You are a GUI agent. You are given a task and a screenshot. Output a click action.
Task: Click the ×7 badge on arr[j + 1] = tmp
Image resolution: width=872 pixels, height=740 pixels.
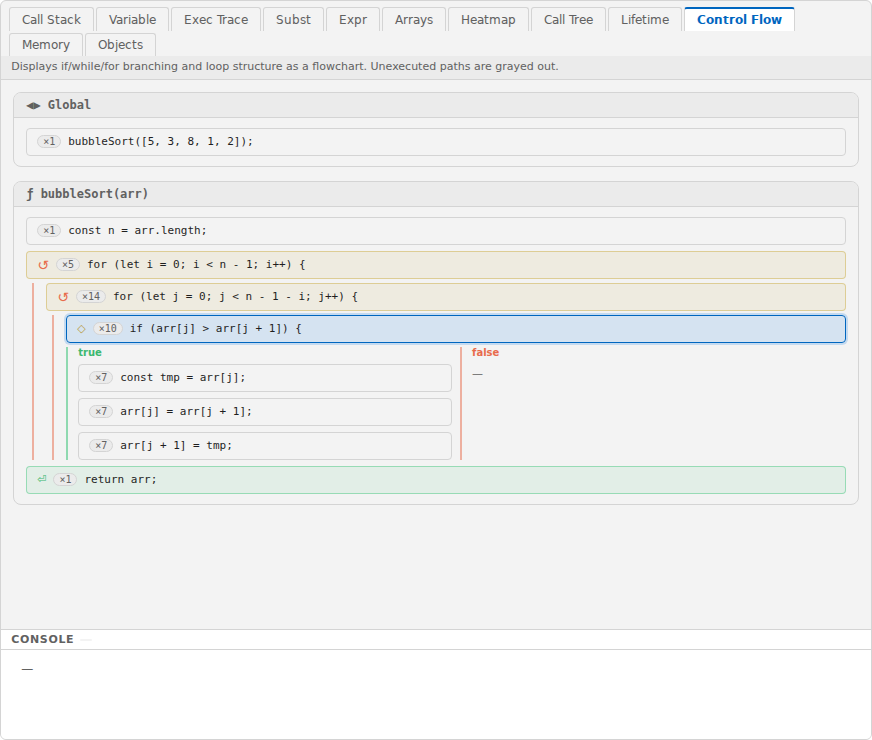tap(101, 445)
